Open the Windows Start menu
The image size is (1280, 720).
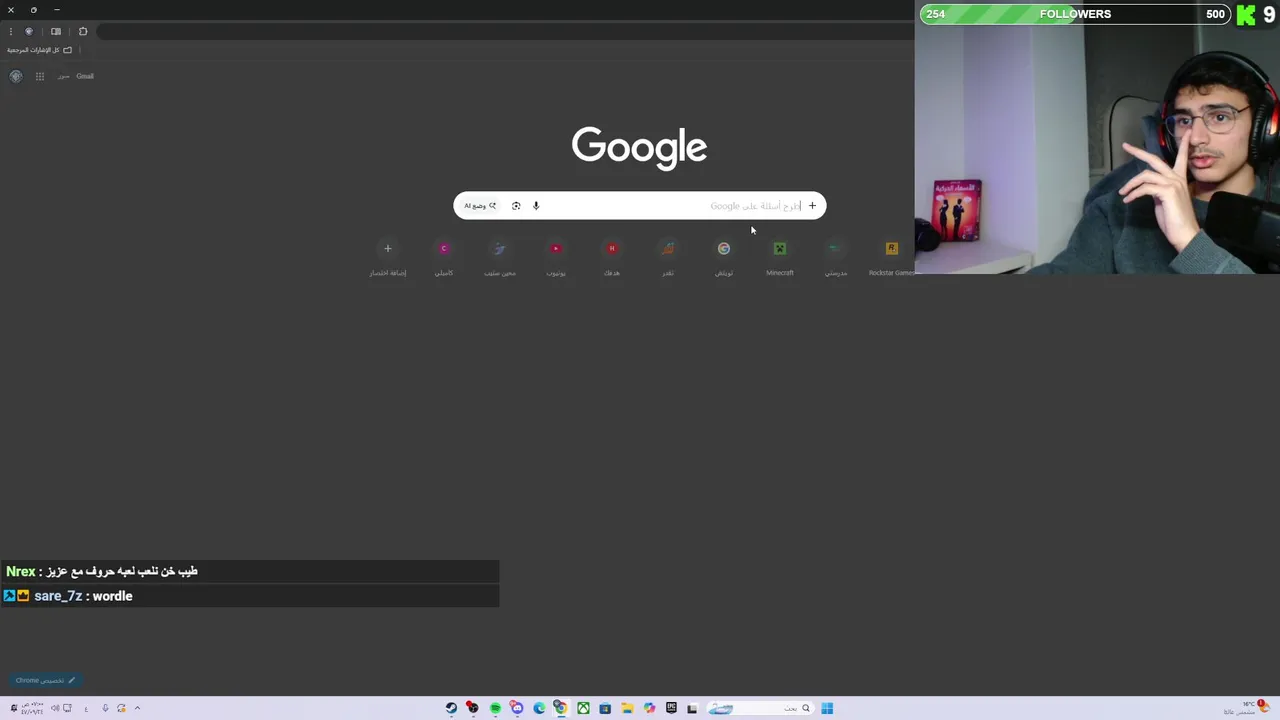pos(827,708)
